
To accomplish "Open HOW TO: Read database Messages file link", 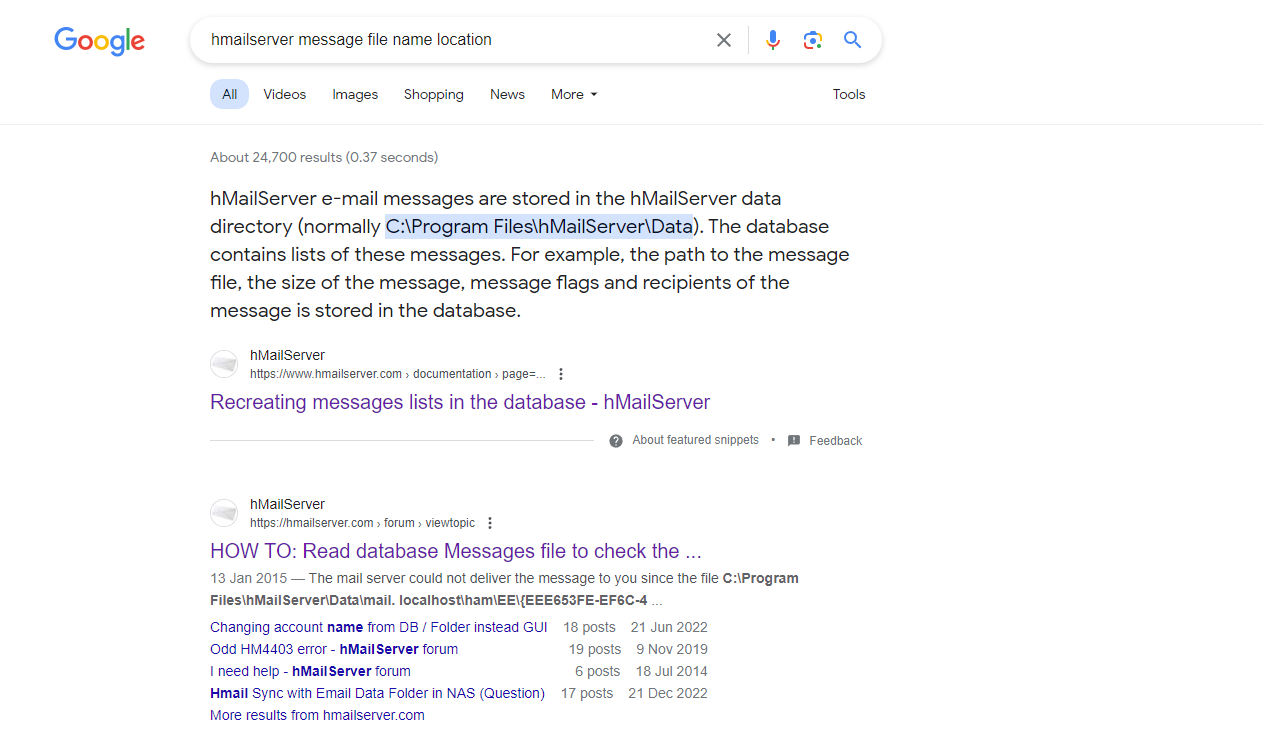I will click(x=456, y=551).
